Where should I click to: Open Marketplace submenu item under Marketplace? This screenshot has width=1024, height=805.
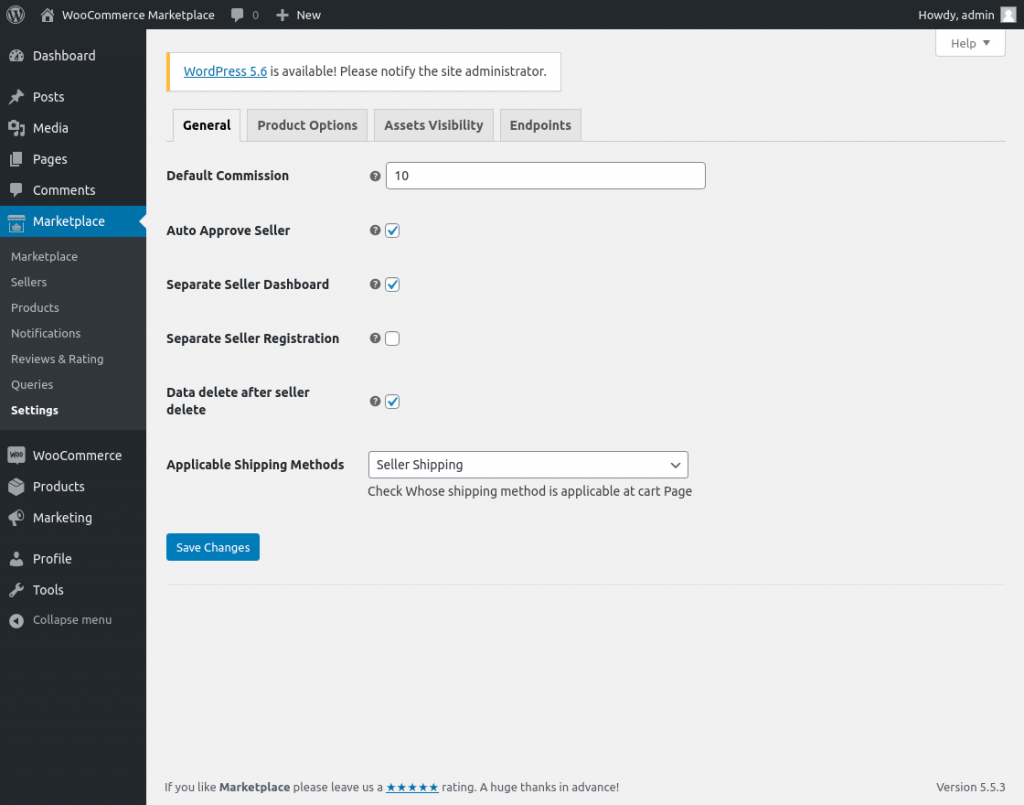[44, 257]
